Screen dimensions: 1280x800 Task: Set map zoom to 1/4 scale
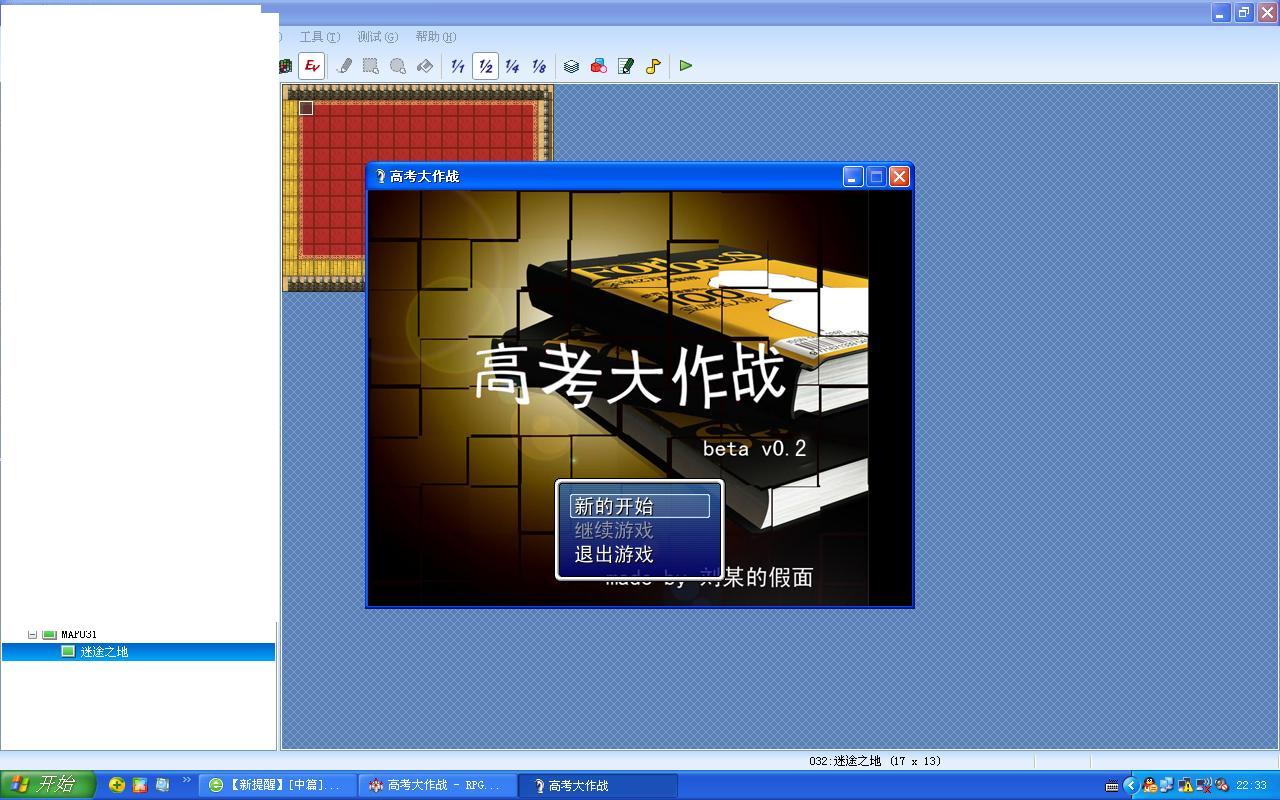512,66
